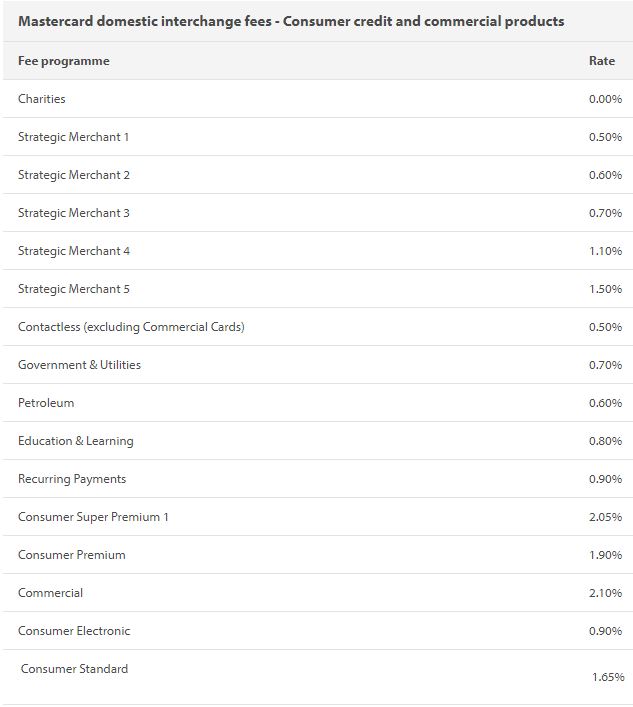The width and height of the screenshot is (633, 707).
Task: Click the Strategic Merchant 5 row
Action: [74, 289]
